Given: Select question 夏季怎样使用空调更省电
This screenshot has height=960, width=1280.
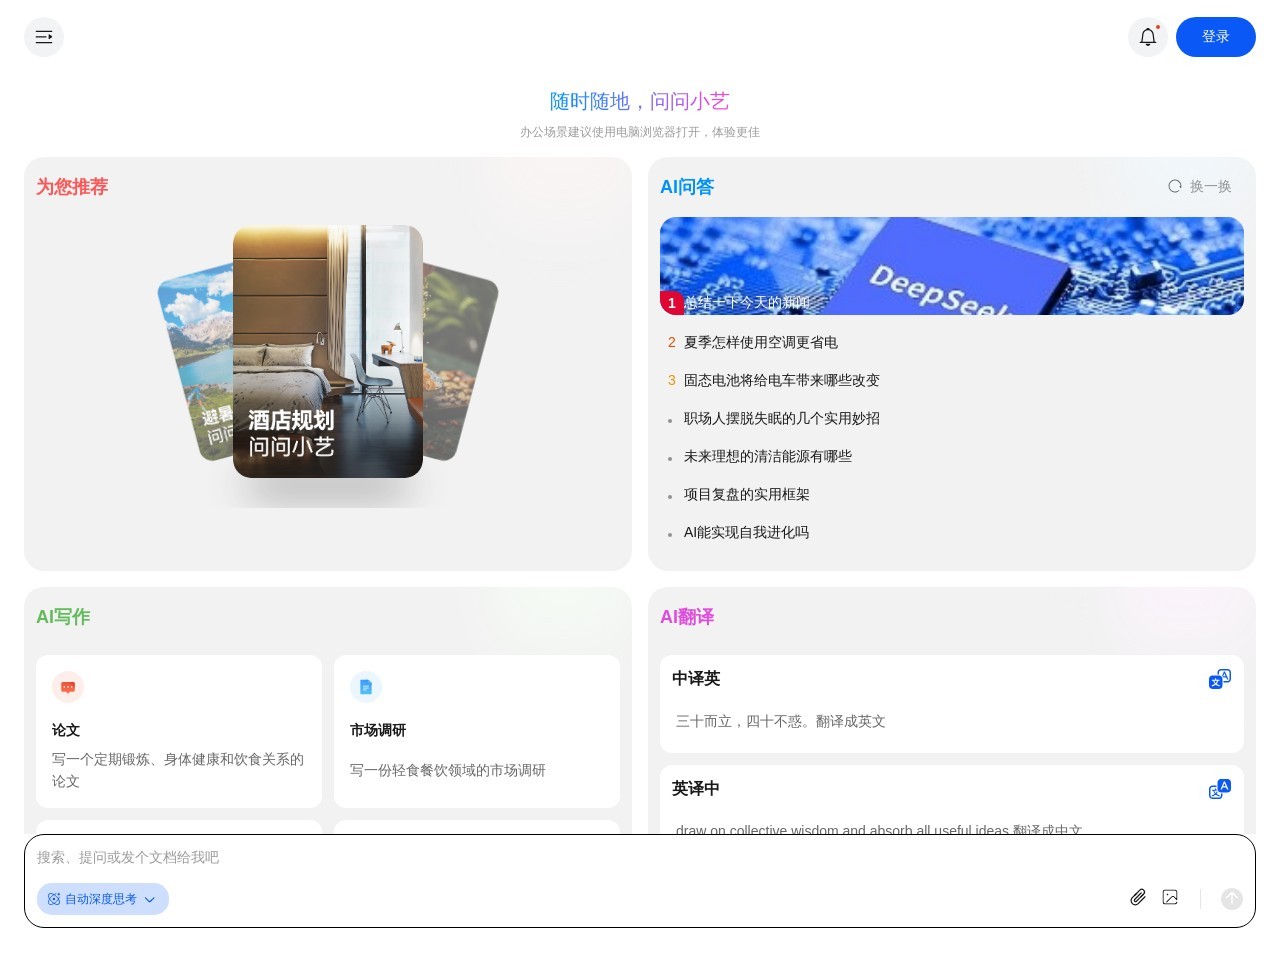Looking at the screenshot, I should pyautogui.click(x=761, y=342).
